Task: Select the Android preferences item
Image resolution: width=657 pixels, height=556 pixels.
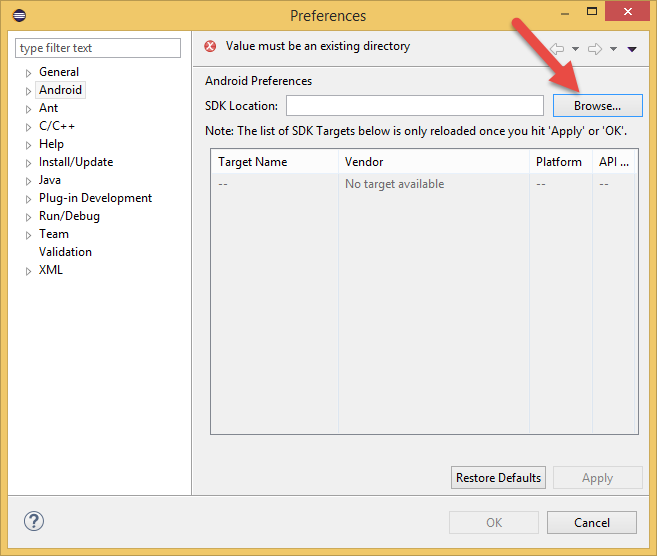Action: pos(60,90)
